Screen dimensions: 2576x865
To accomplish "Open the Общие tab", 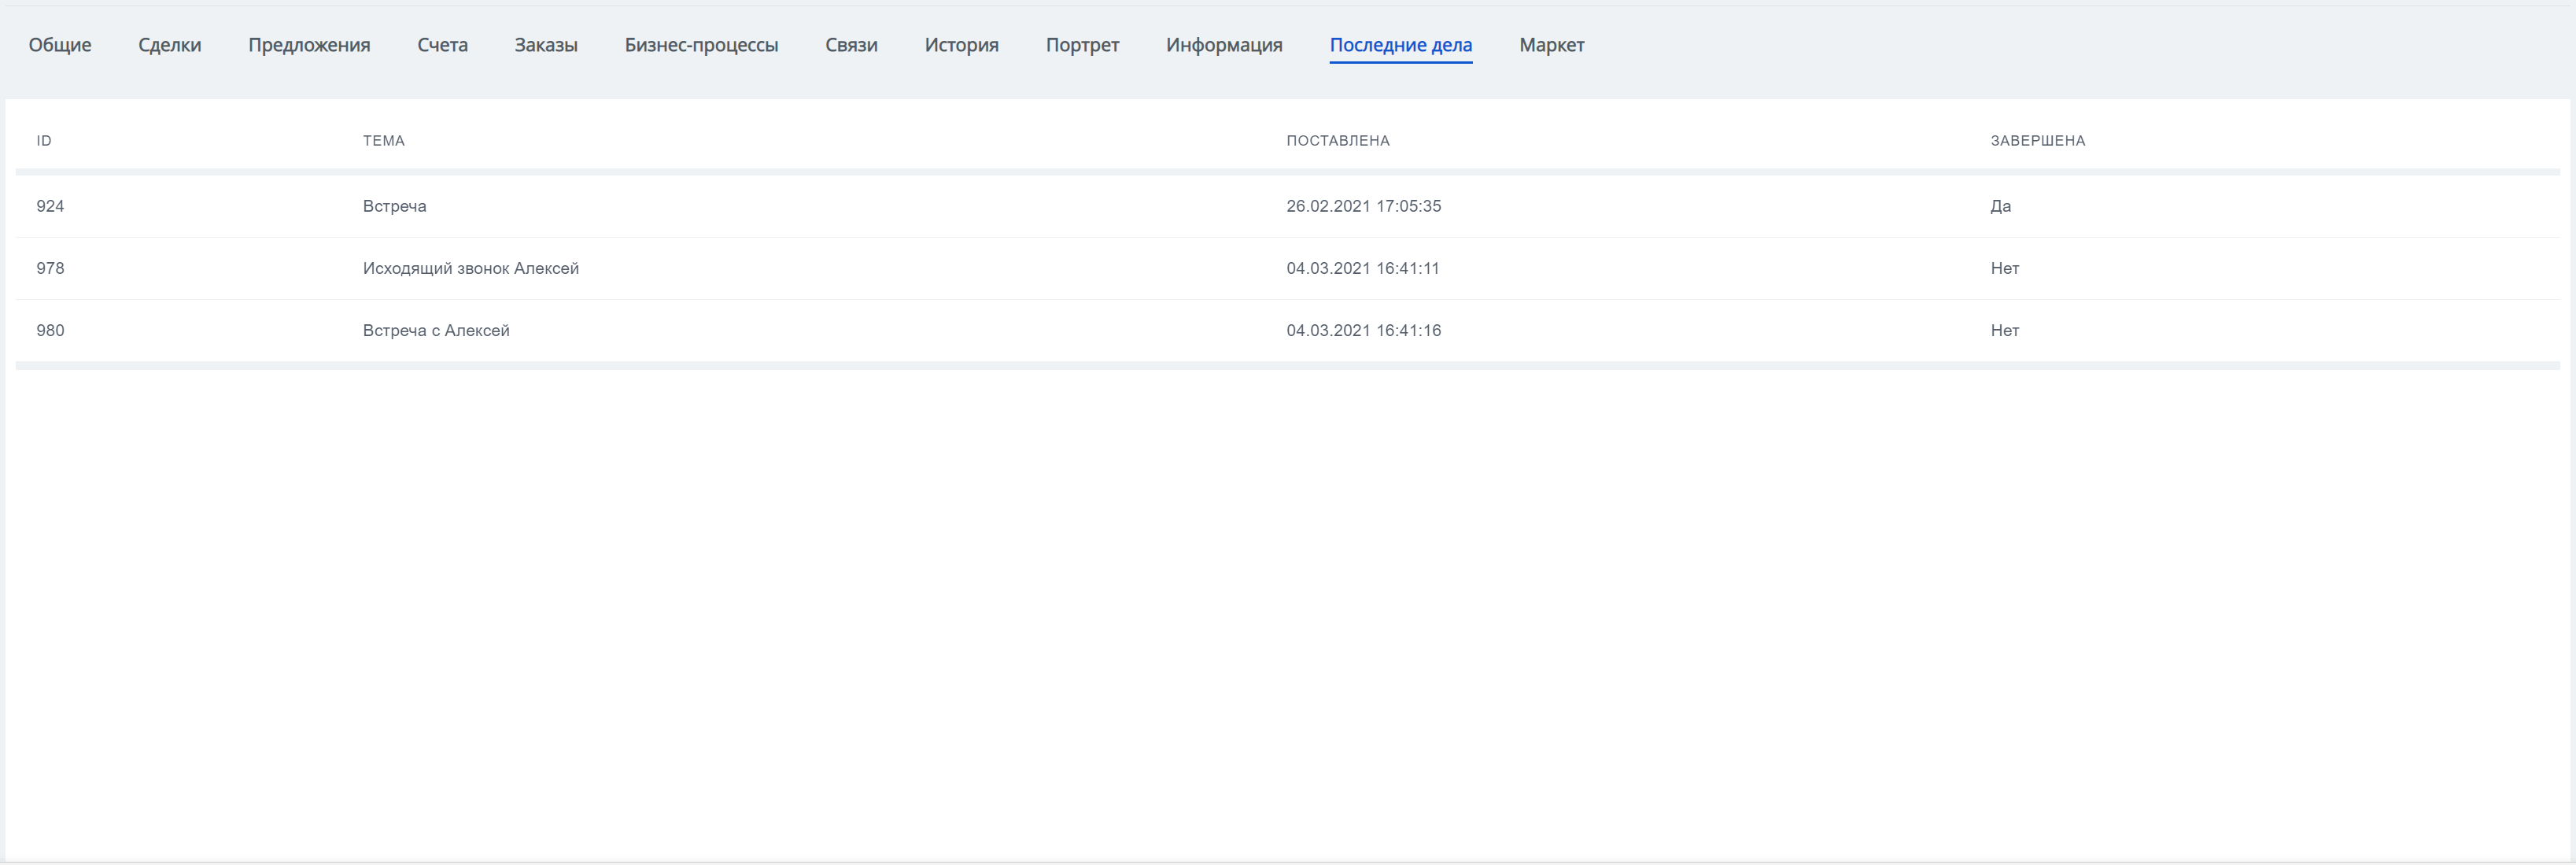I will (x=60, y=45).
